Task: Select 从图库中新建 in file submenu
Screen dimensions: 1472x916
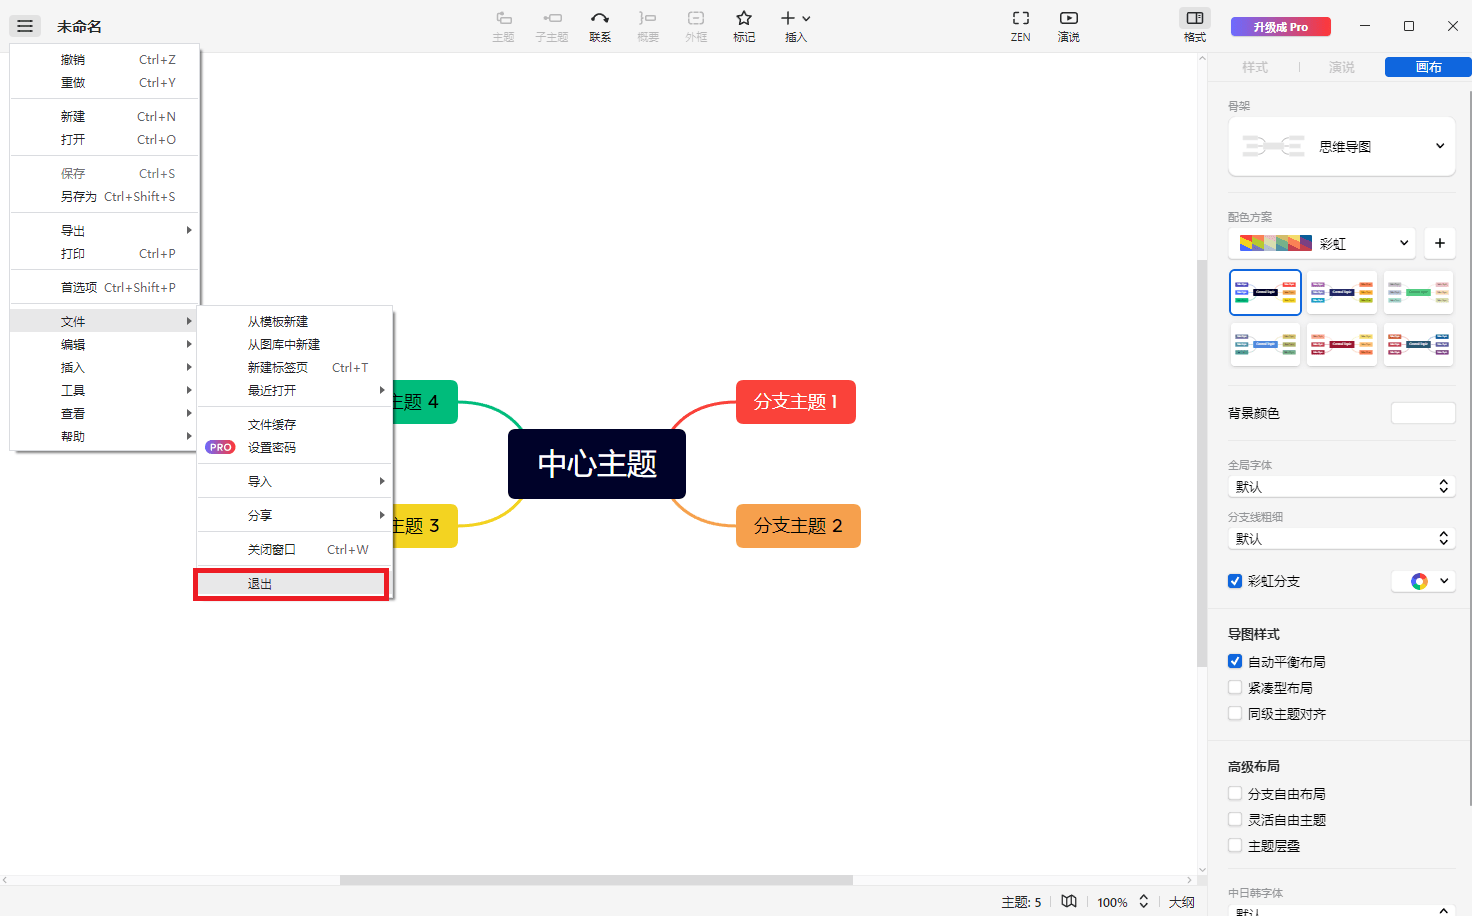Action: [295, 344]
